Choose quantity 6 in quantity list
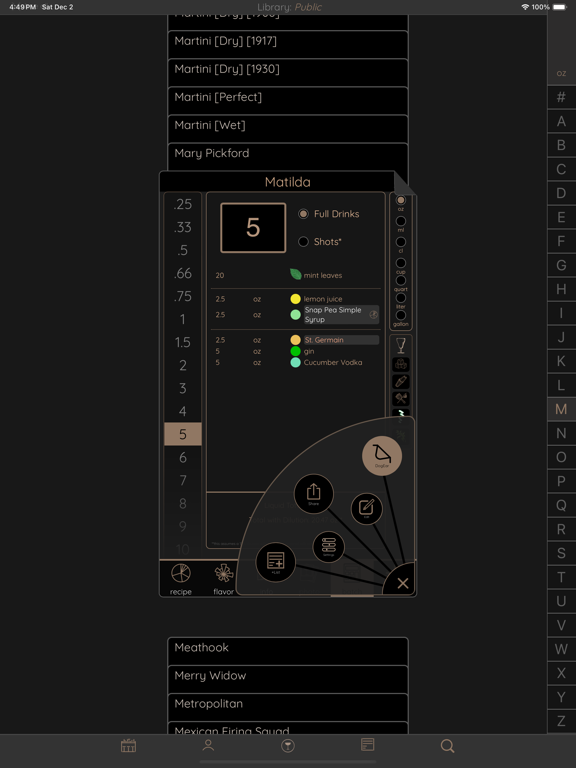 (183, 457)
